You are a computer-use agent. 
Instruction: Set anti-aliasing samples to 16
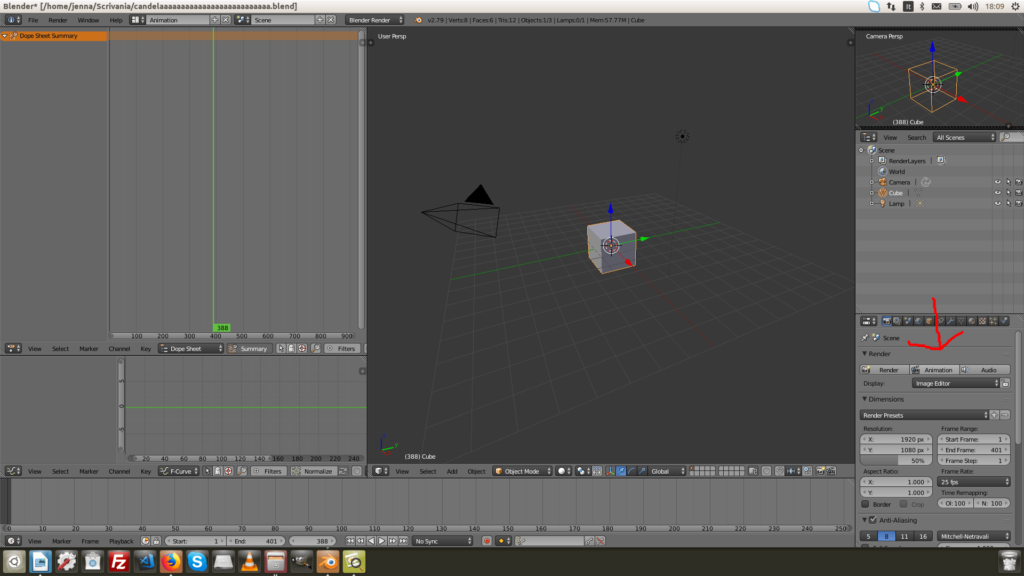[923, 536]
